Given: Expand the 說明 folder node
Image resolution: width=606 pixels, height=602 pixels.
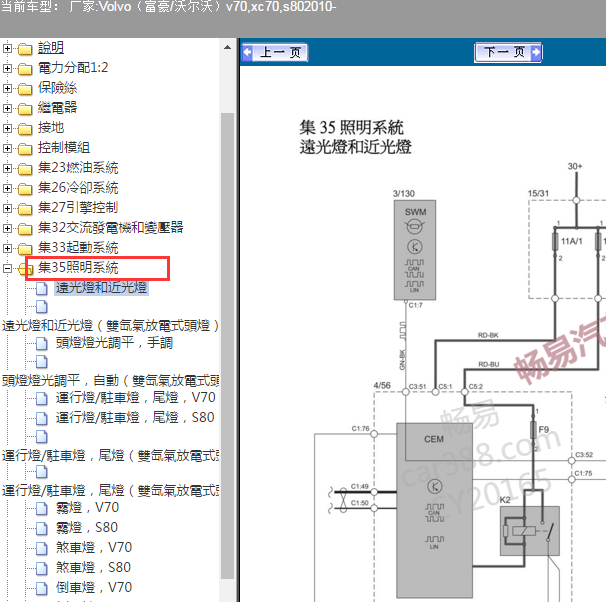Looking at the screenshot, I should pos(7,48).
